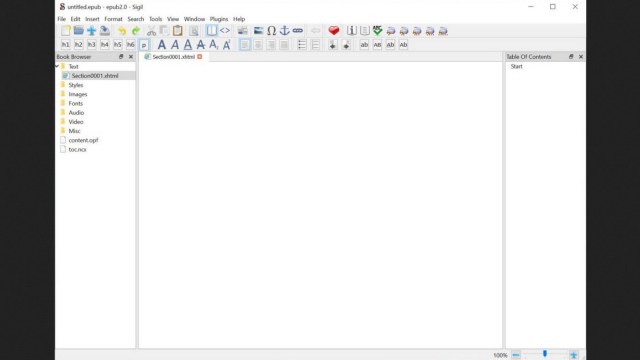The height and width of the screenshot is (360, 640).
Task: Toggle italic text formatting
Action: point(175,45)
